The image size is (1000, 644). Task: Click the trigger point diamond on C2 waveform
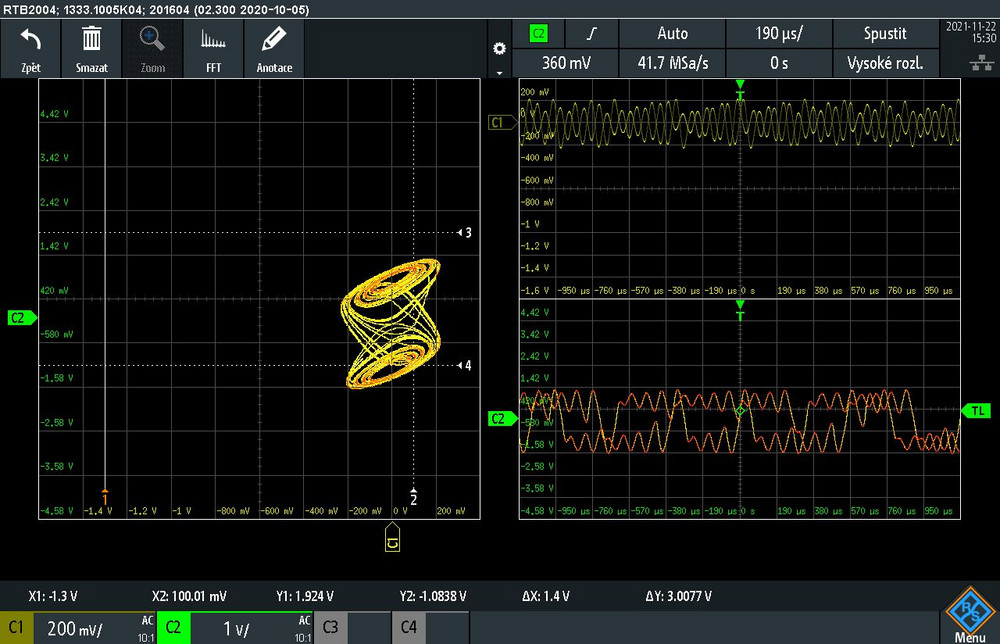(740, 411)
